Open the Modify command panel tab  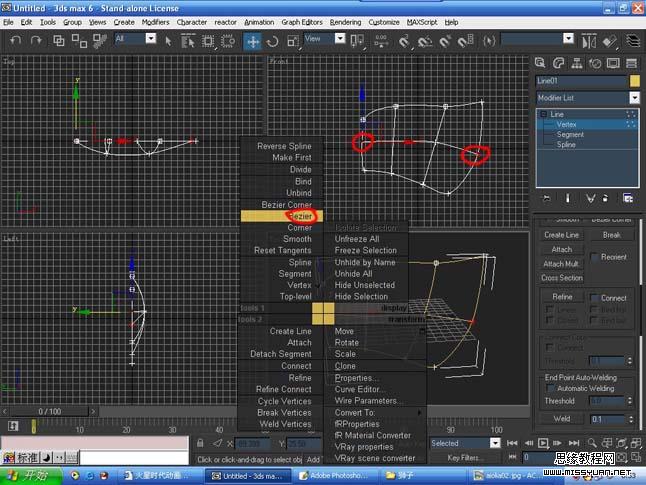click(x=558, y=63)
